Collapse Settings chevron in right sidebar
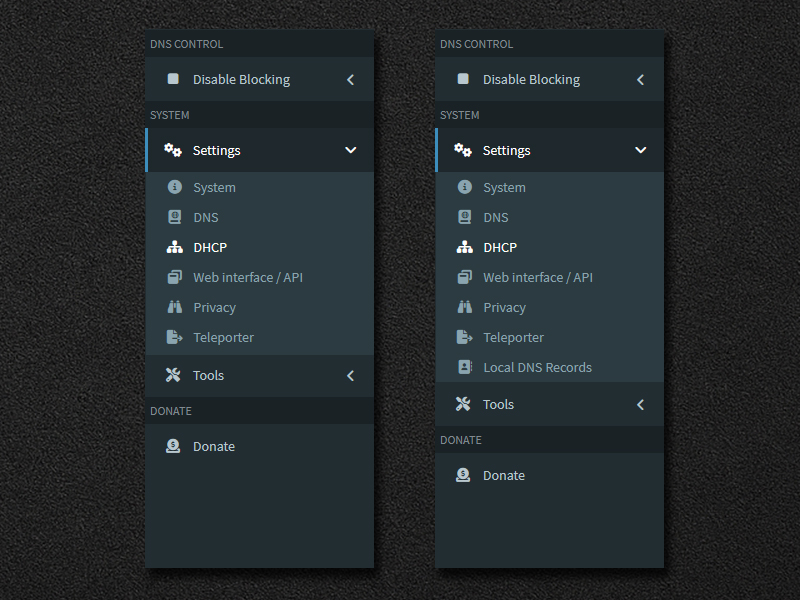Viewport: 800px width, 600px height. [x=640, y=150]
